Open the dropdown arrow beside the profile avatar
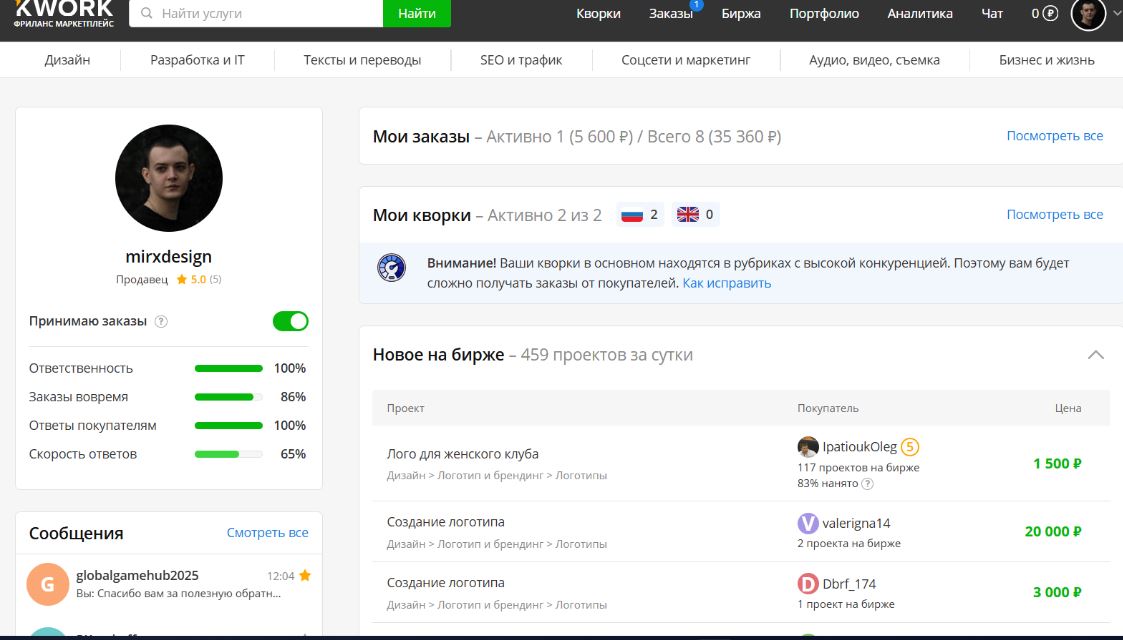Viewport: 1123px width, 640px height. 1116,14
